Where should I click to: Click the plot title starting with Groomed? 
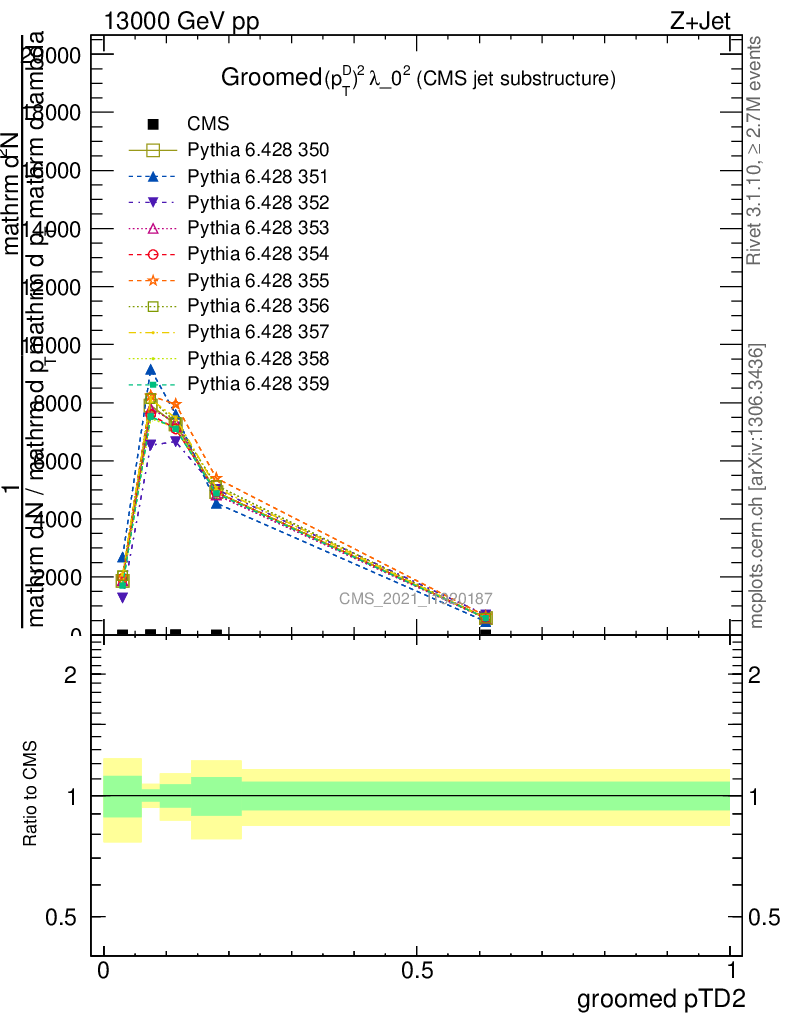(x=417, y=78)
